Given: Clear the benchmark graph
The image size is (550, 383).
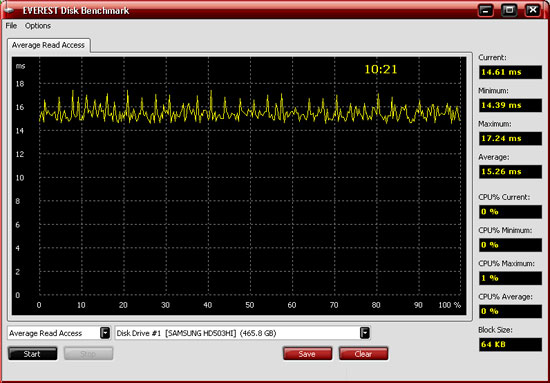Looking at the screenshot, I should click(363, 354).
